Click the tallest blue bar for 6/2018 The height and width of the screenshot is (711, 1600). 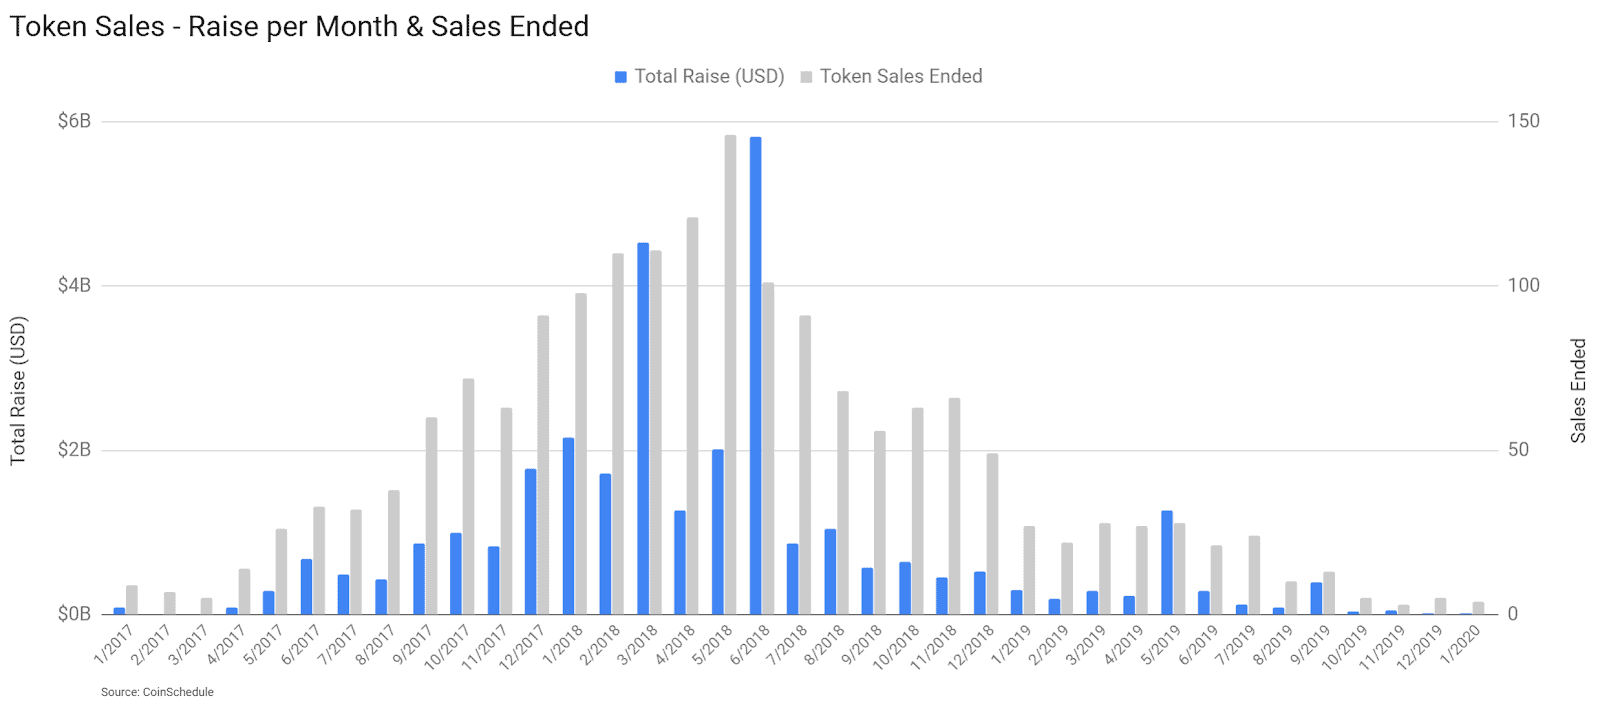755,375
